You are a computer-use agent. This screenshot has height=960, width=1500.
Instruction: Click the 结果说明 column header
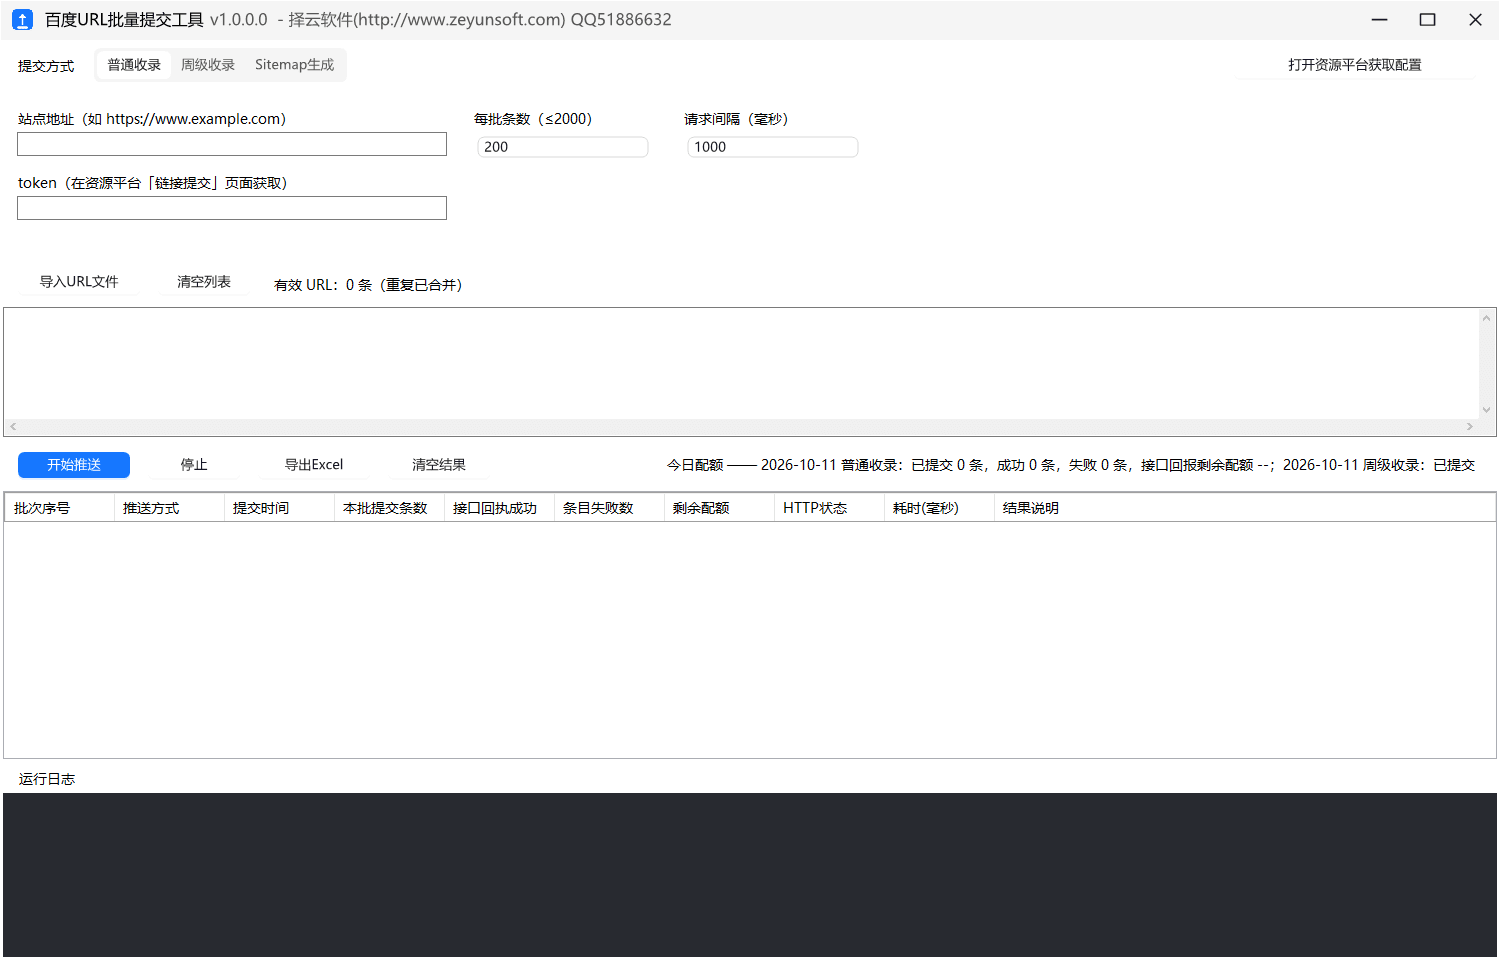pyautogui.click(x=1245, y=508)
